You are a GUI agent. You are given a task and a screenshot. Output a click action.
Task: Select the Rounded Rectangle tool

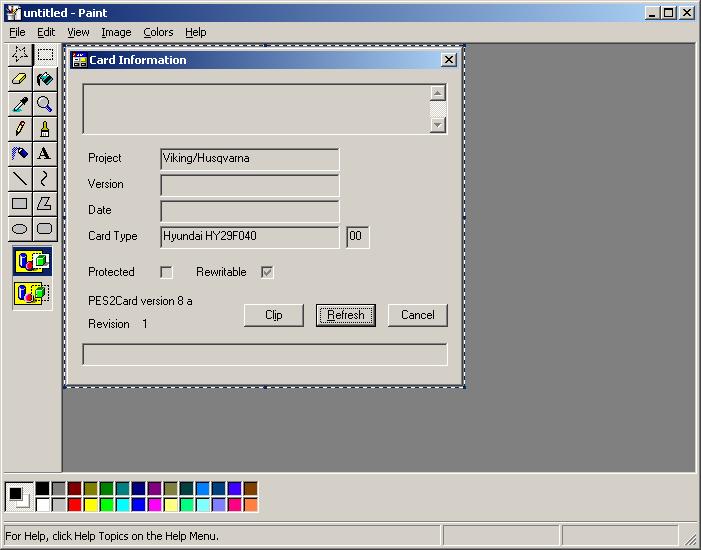45,229
